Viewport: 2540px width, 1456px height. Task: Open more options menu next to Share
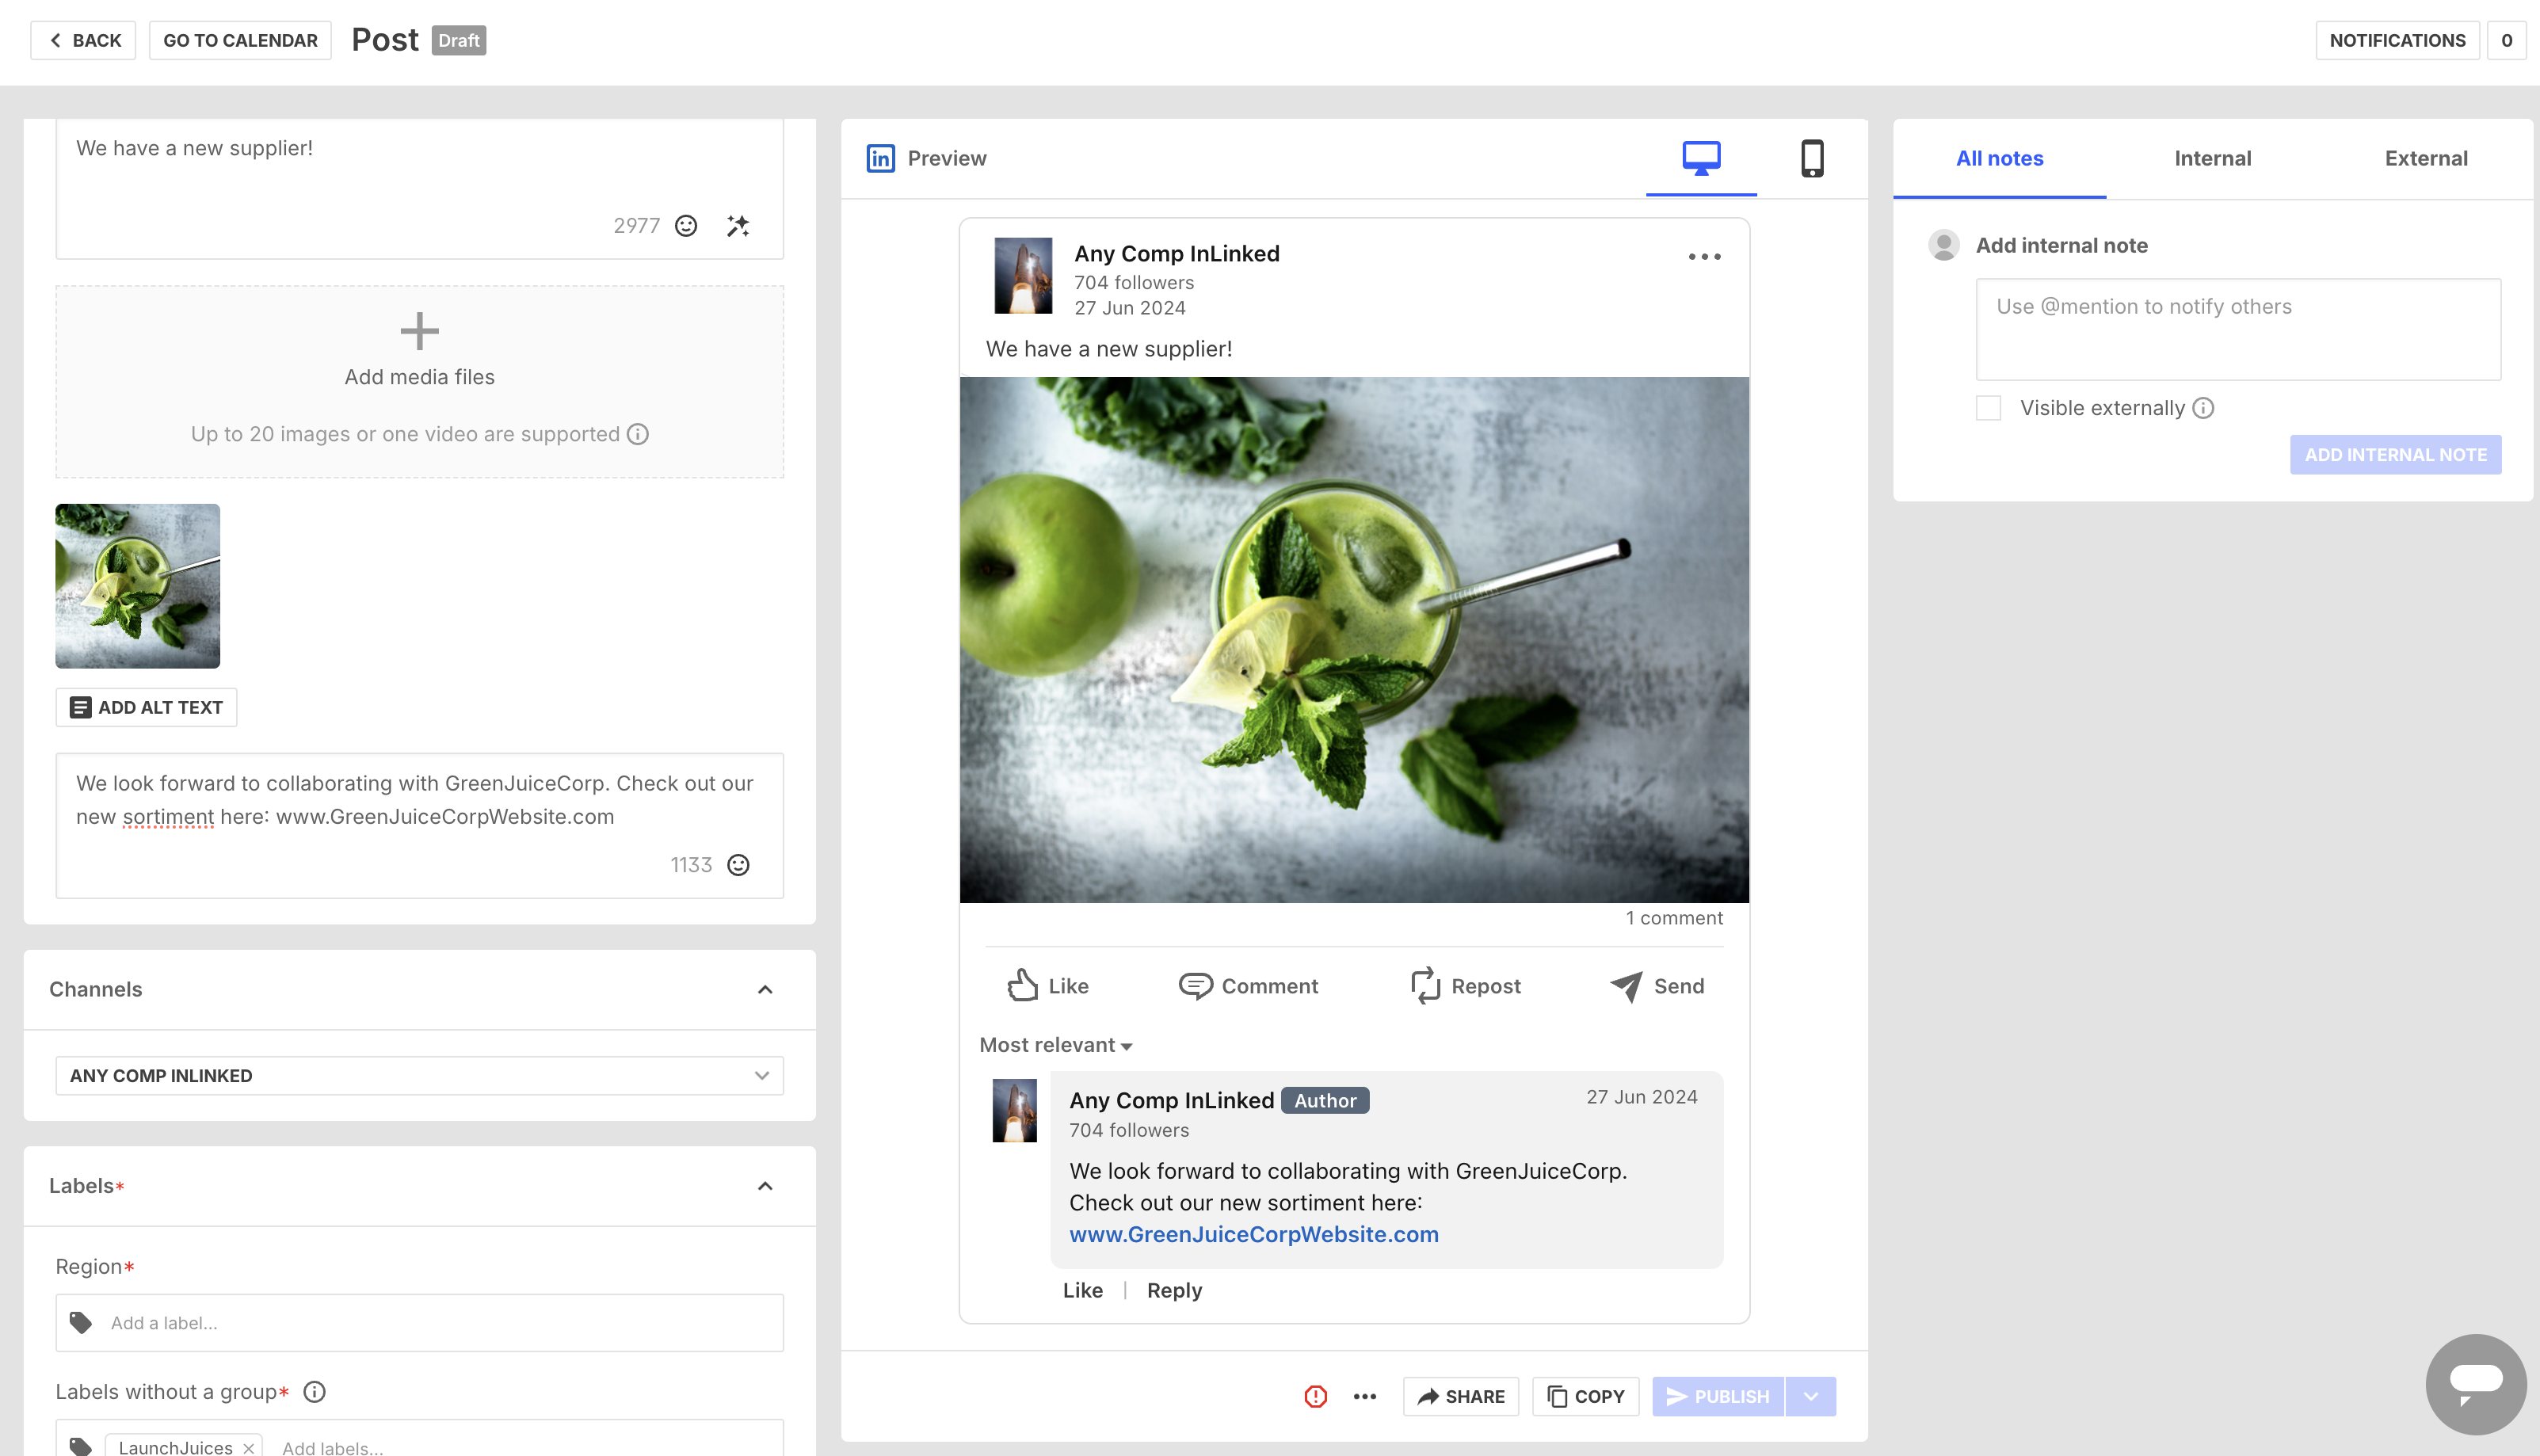coord(1365,1396)
